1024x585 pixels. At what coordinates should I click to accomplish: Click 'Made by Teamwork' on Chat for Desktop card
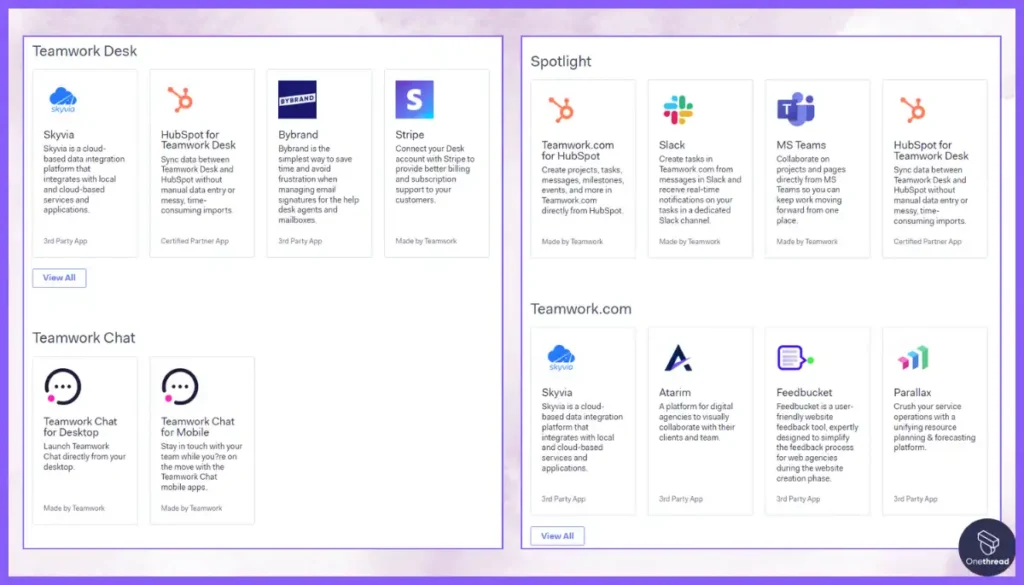point(74,508)
